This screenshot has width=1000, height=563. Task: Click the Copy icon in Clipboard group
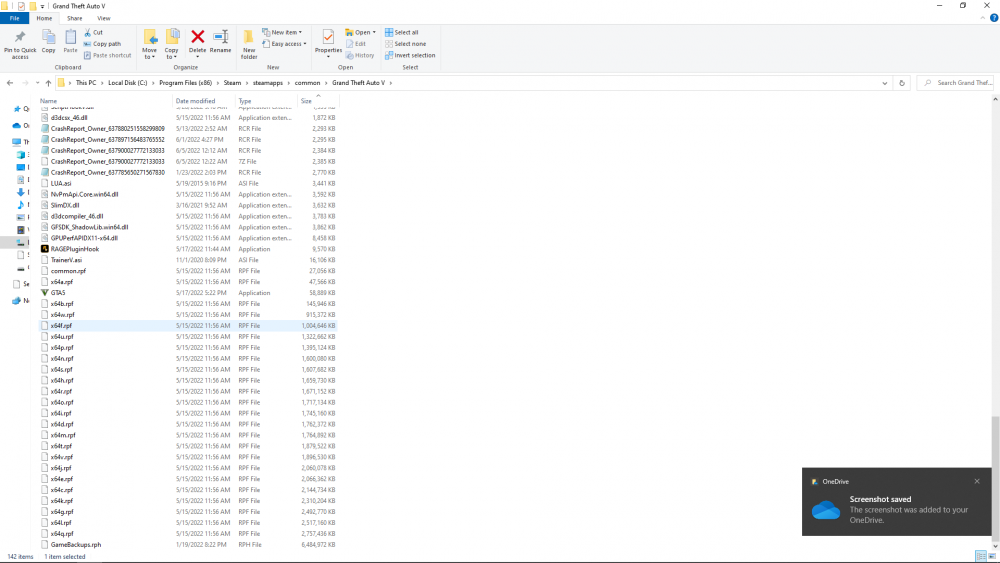tap(48, 39)
